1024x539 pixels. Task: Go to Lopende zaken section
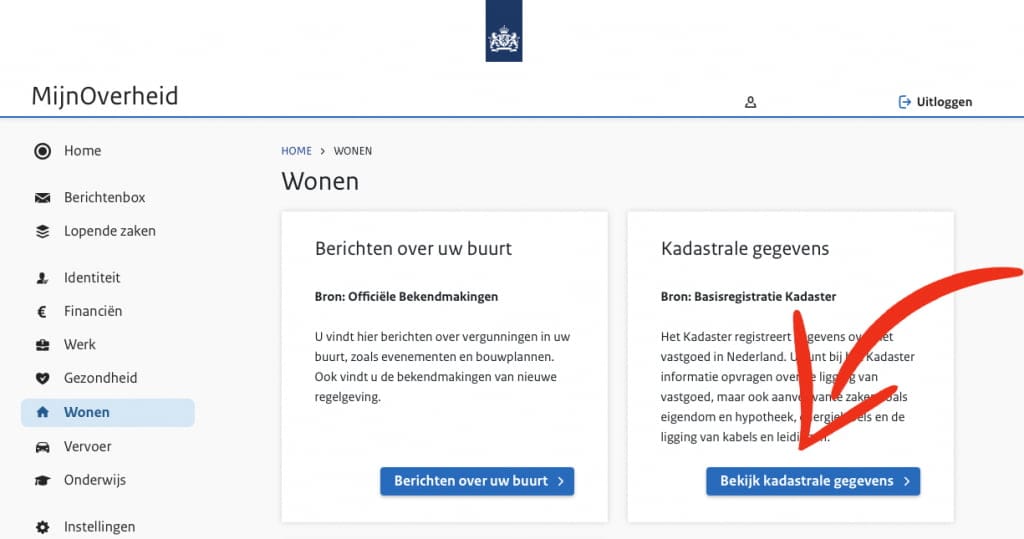[x=110, y=231]
